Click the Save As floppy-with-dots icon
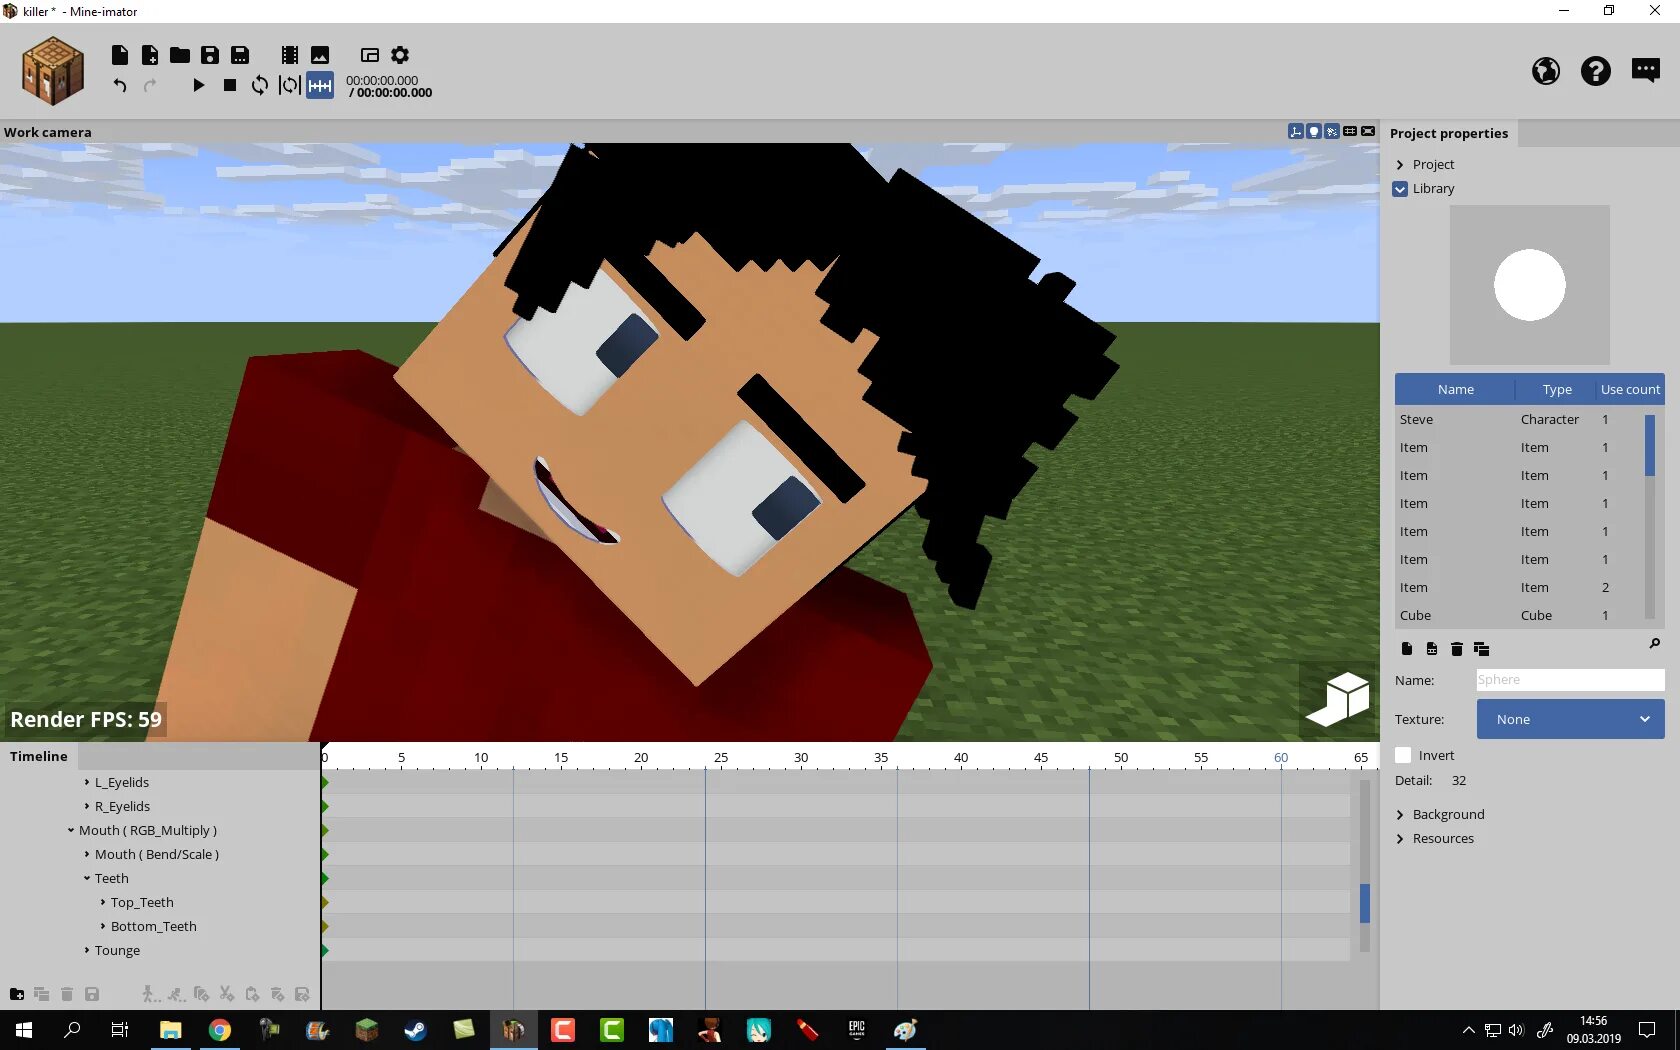Screen dimensions: 1680x1050 pos(240,55)
